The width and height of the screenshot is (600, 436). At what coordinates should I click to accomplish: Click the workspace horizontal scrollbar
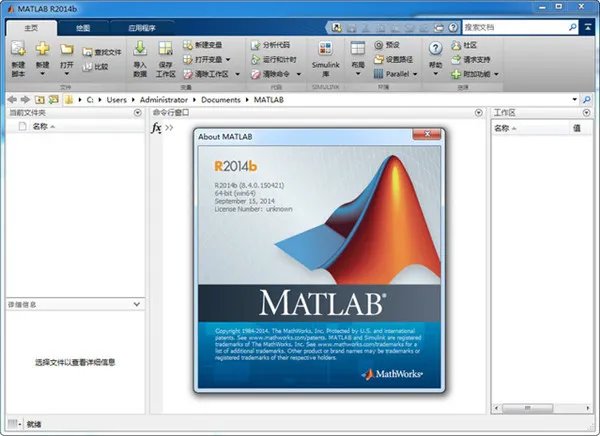click(x=542, y=408)
